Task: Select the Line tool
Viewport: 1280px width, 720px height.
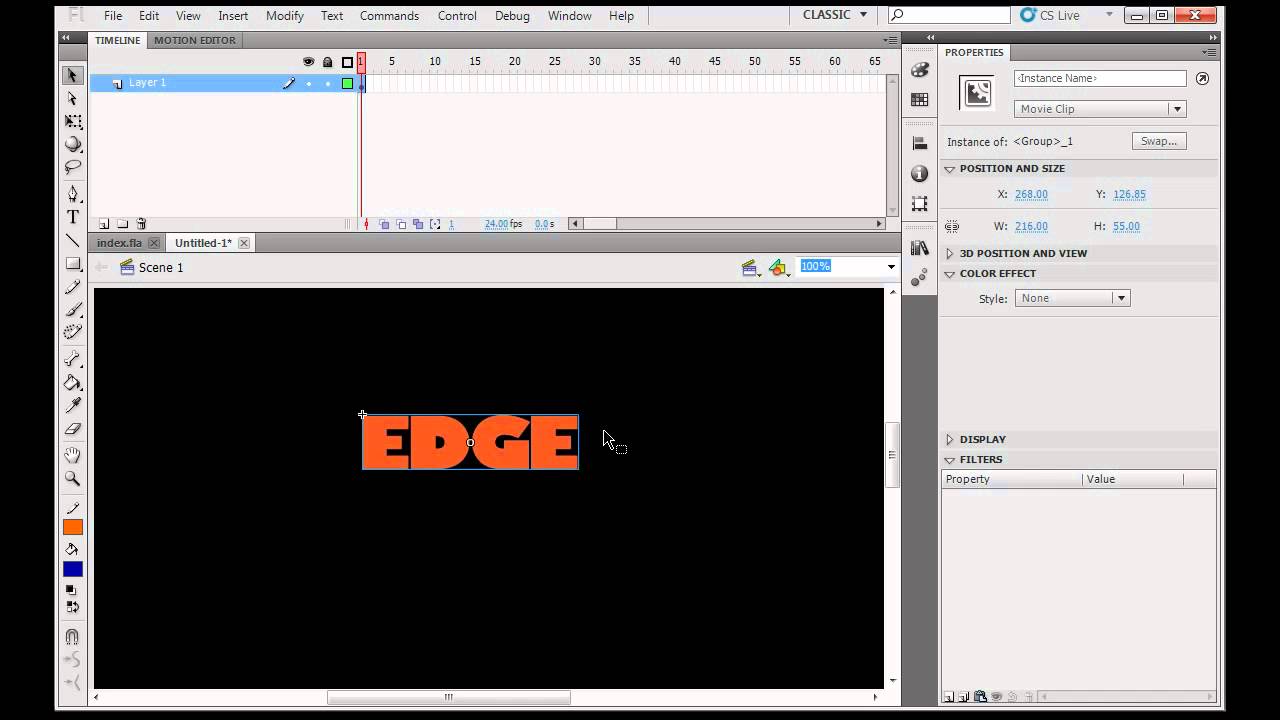Action: pos(73,241)
